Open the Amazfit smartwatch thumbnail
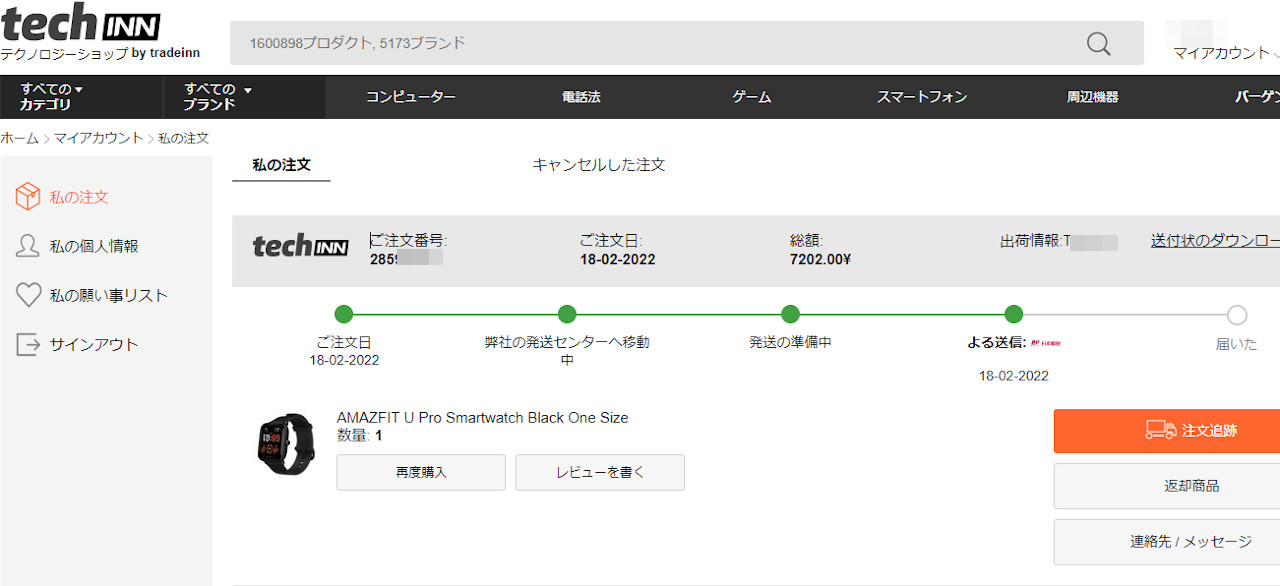 (x=286, y=444)
